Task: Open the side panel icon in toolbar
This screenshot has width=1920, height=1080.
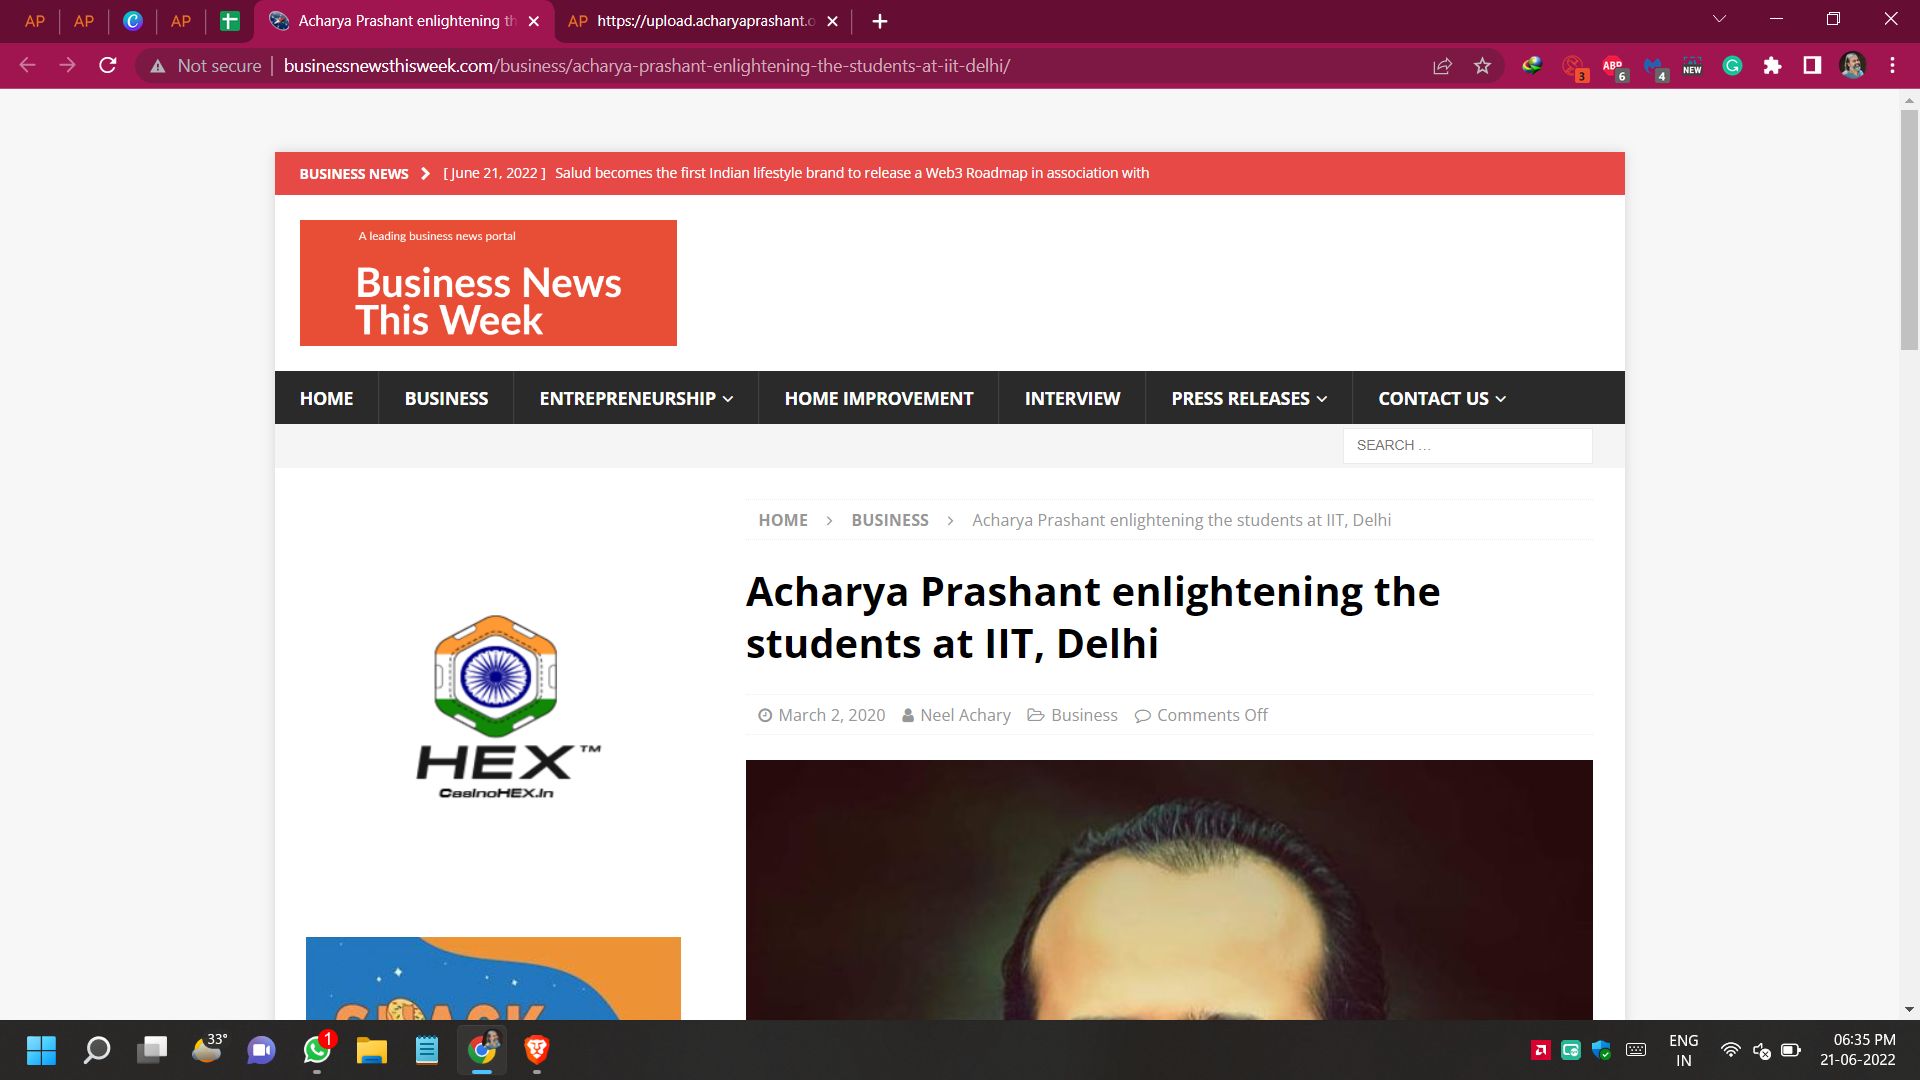Action: click(1812, 66)
